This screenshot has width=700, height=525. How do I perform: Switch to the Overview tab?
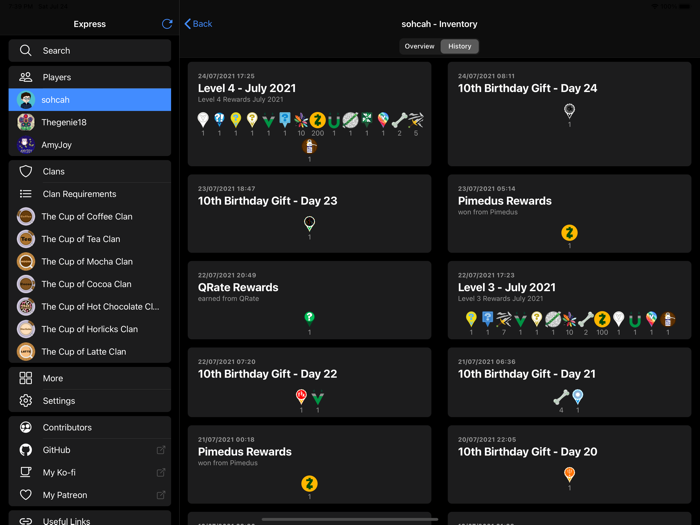[x=419, y=46]
